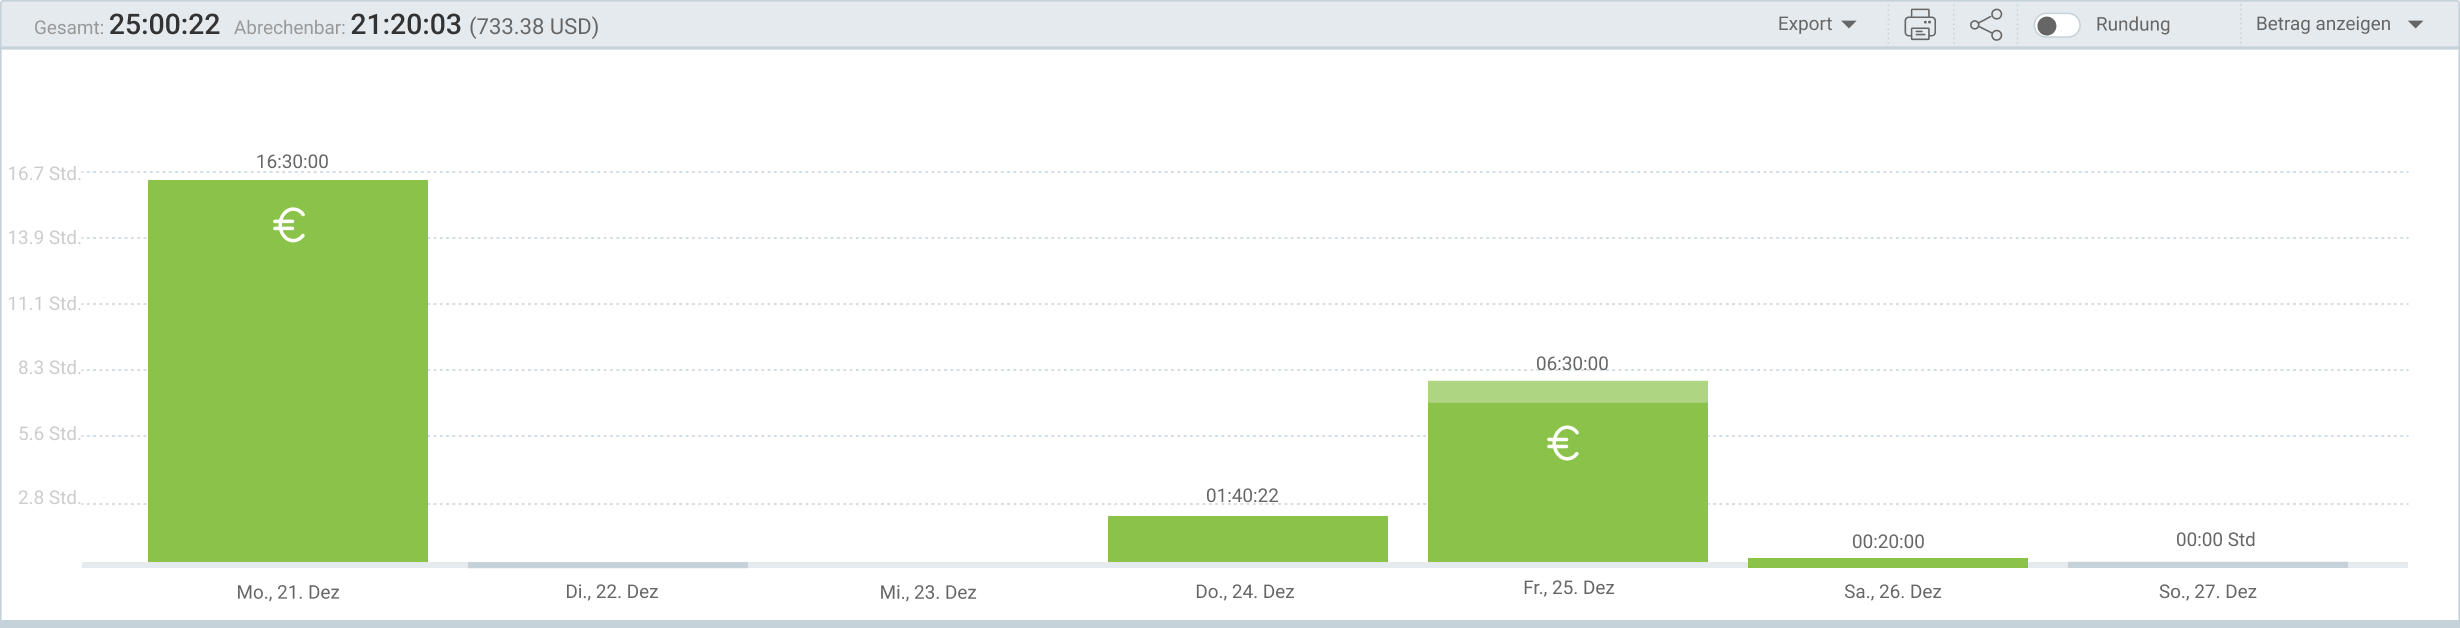Click the 16:30:00 label above Monday
This screenshot has height=628, width=2460.
(x=292, y=161)
